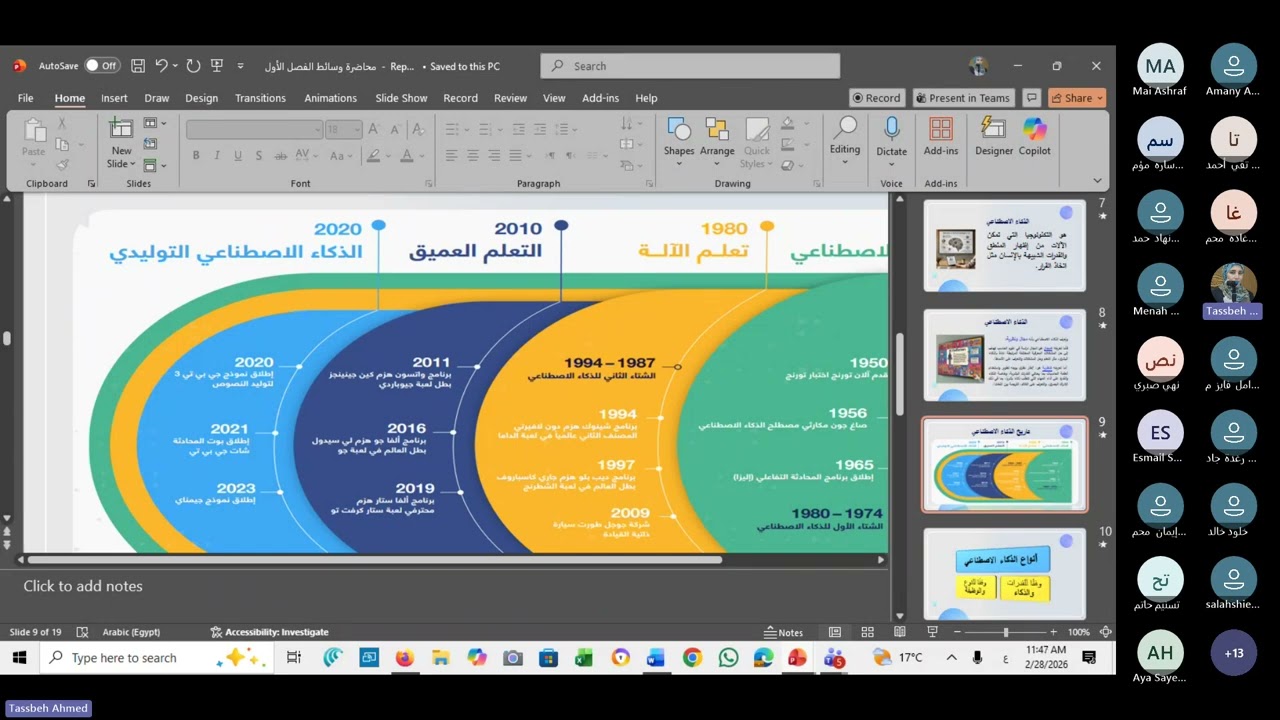Insert a New Slide
Viewport: 1280px width, 720px height.
tap(121, 143)
